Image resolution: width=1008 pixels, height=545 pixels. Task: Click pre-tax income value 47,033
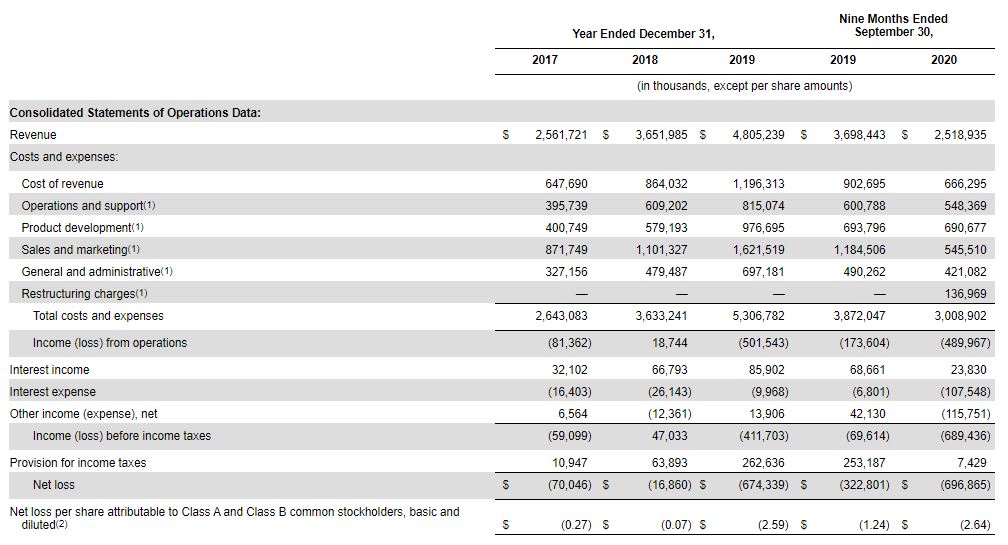(669, 436)
